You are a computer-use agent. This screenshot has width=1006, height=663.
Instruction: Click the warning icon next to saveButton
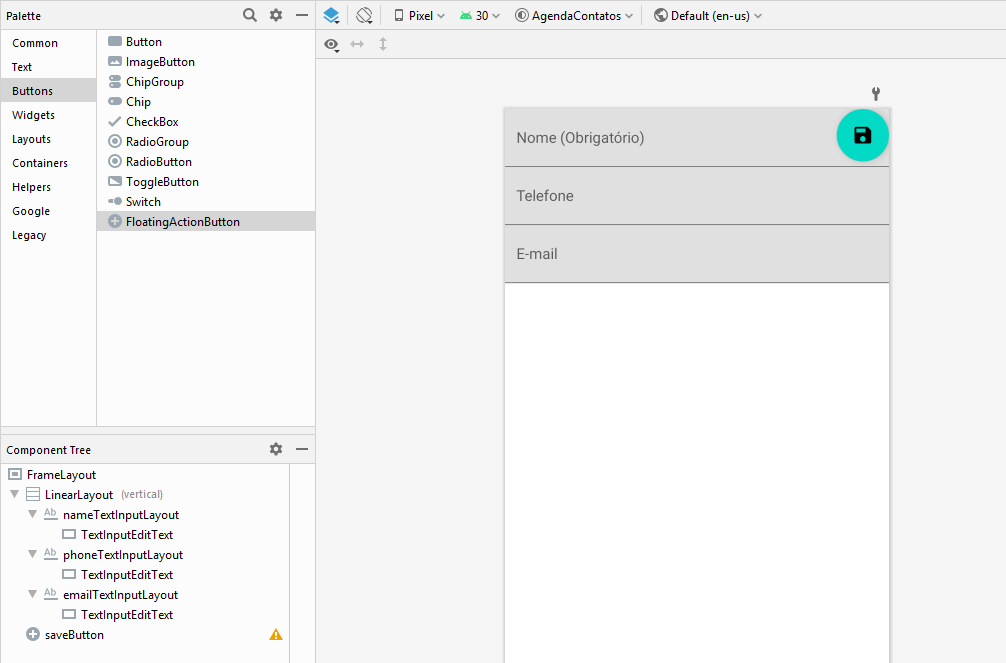pos(276,635)
